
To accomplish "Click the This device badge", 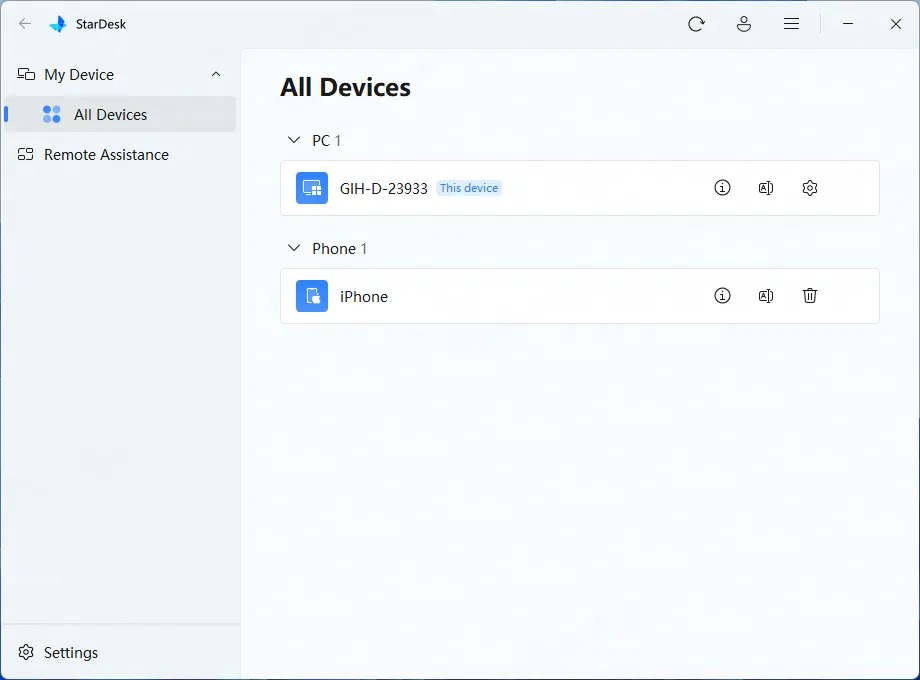I will click(469, 188).
